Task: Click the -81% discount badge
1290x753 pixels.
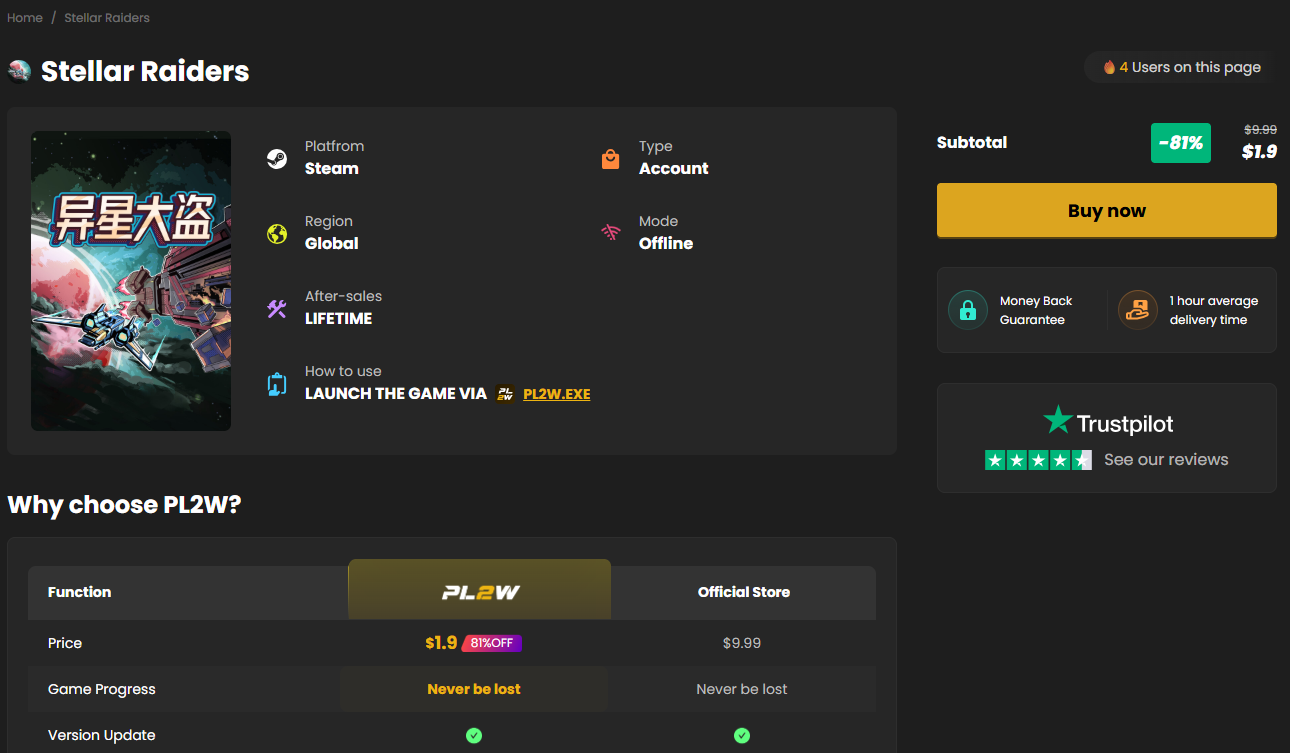Action: [x=1181, y=143]
